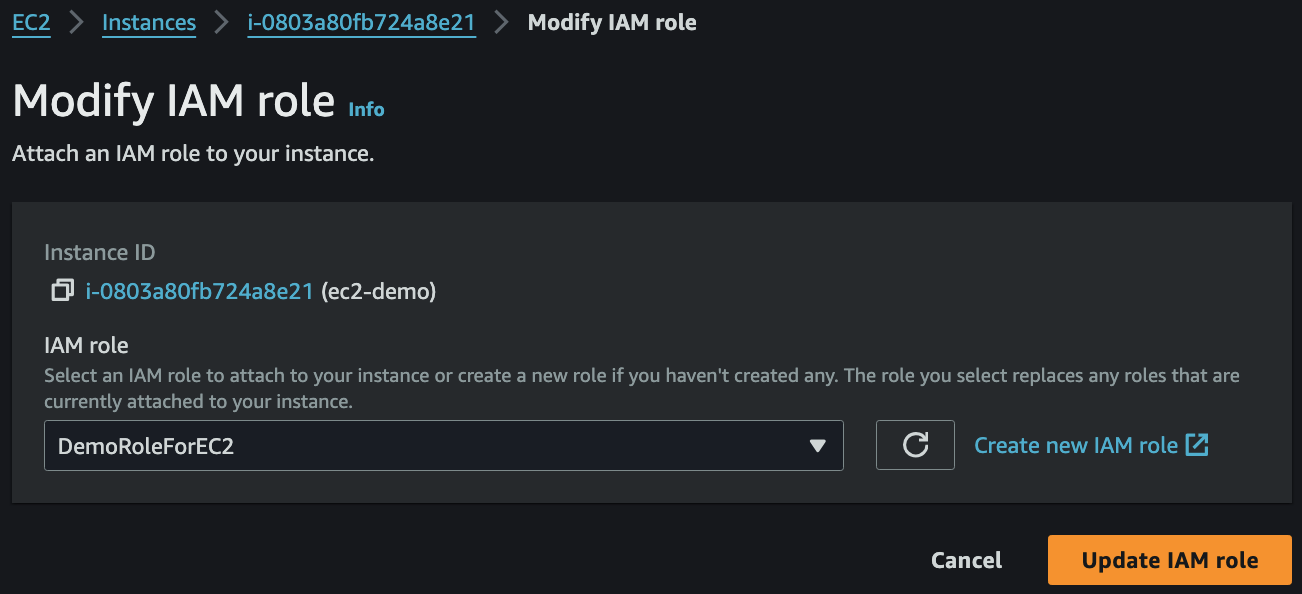
Task: Open the instance ID link in the Instance ID panel
Action: tap(200, 291)
